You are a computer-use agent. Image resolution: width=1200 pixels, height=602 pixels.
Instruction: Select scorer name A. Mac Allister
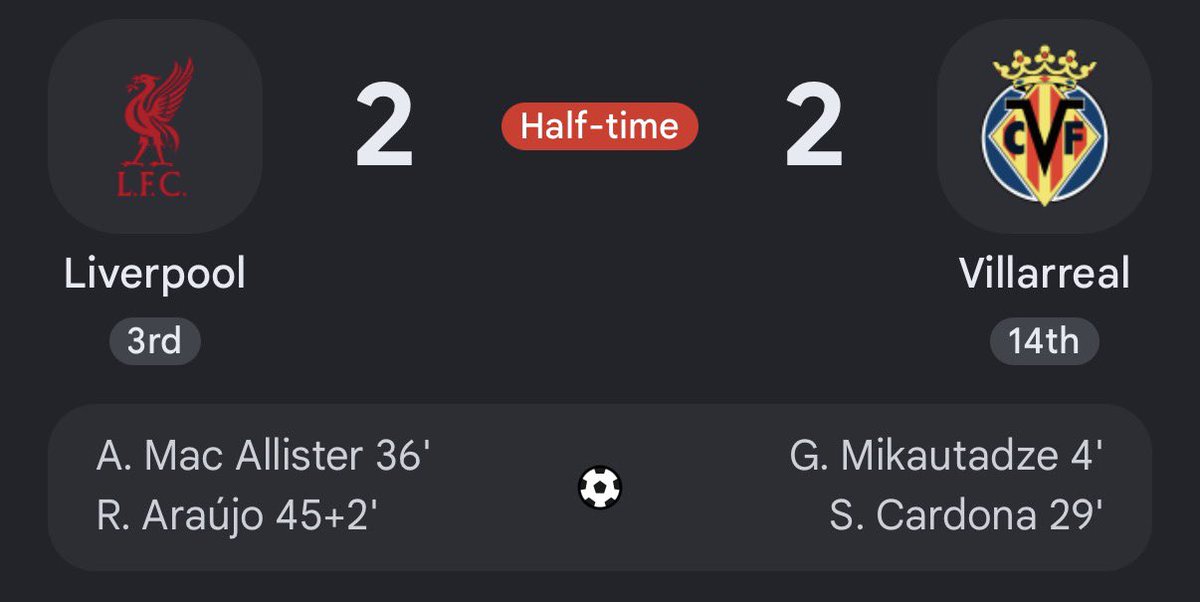(229, 457)
